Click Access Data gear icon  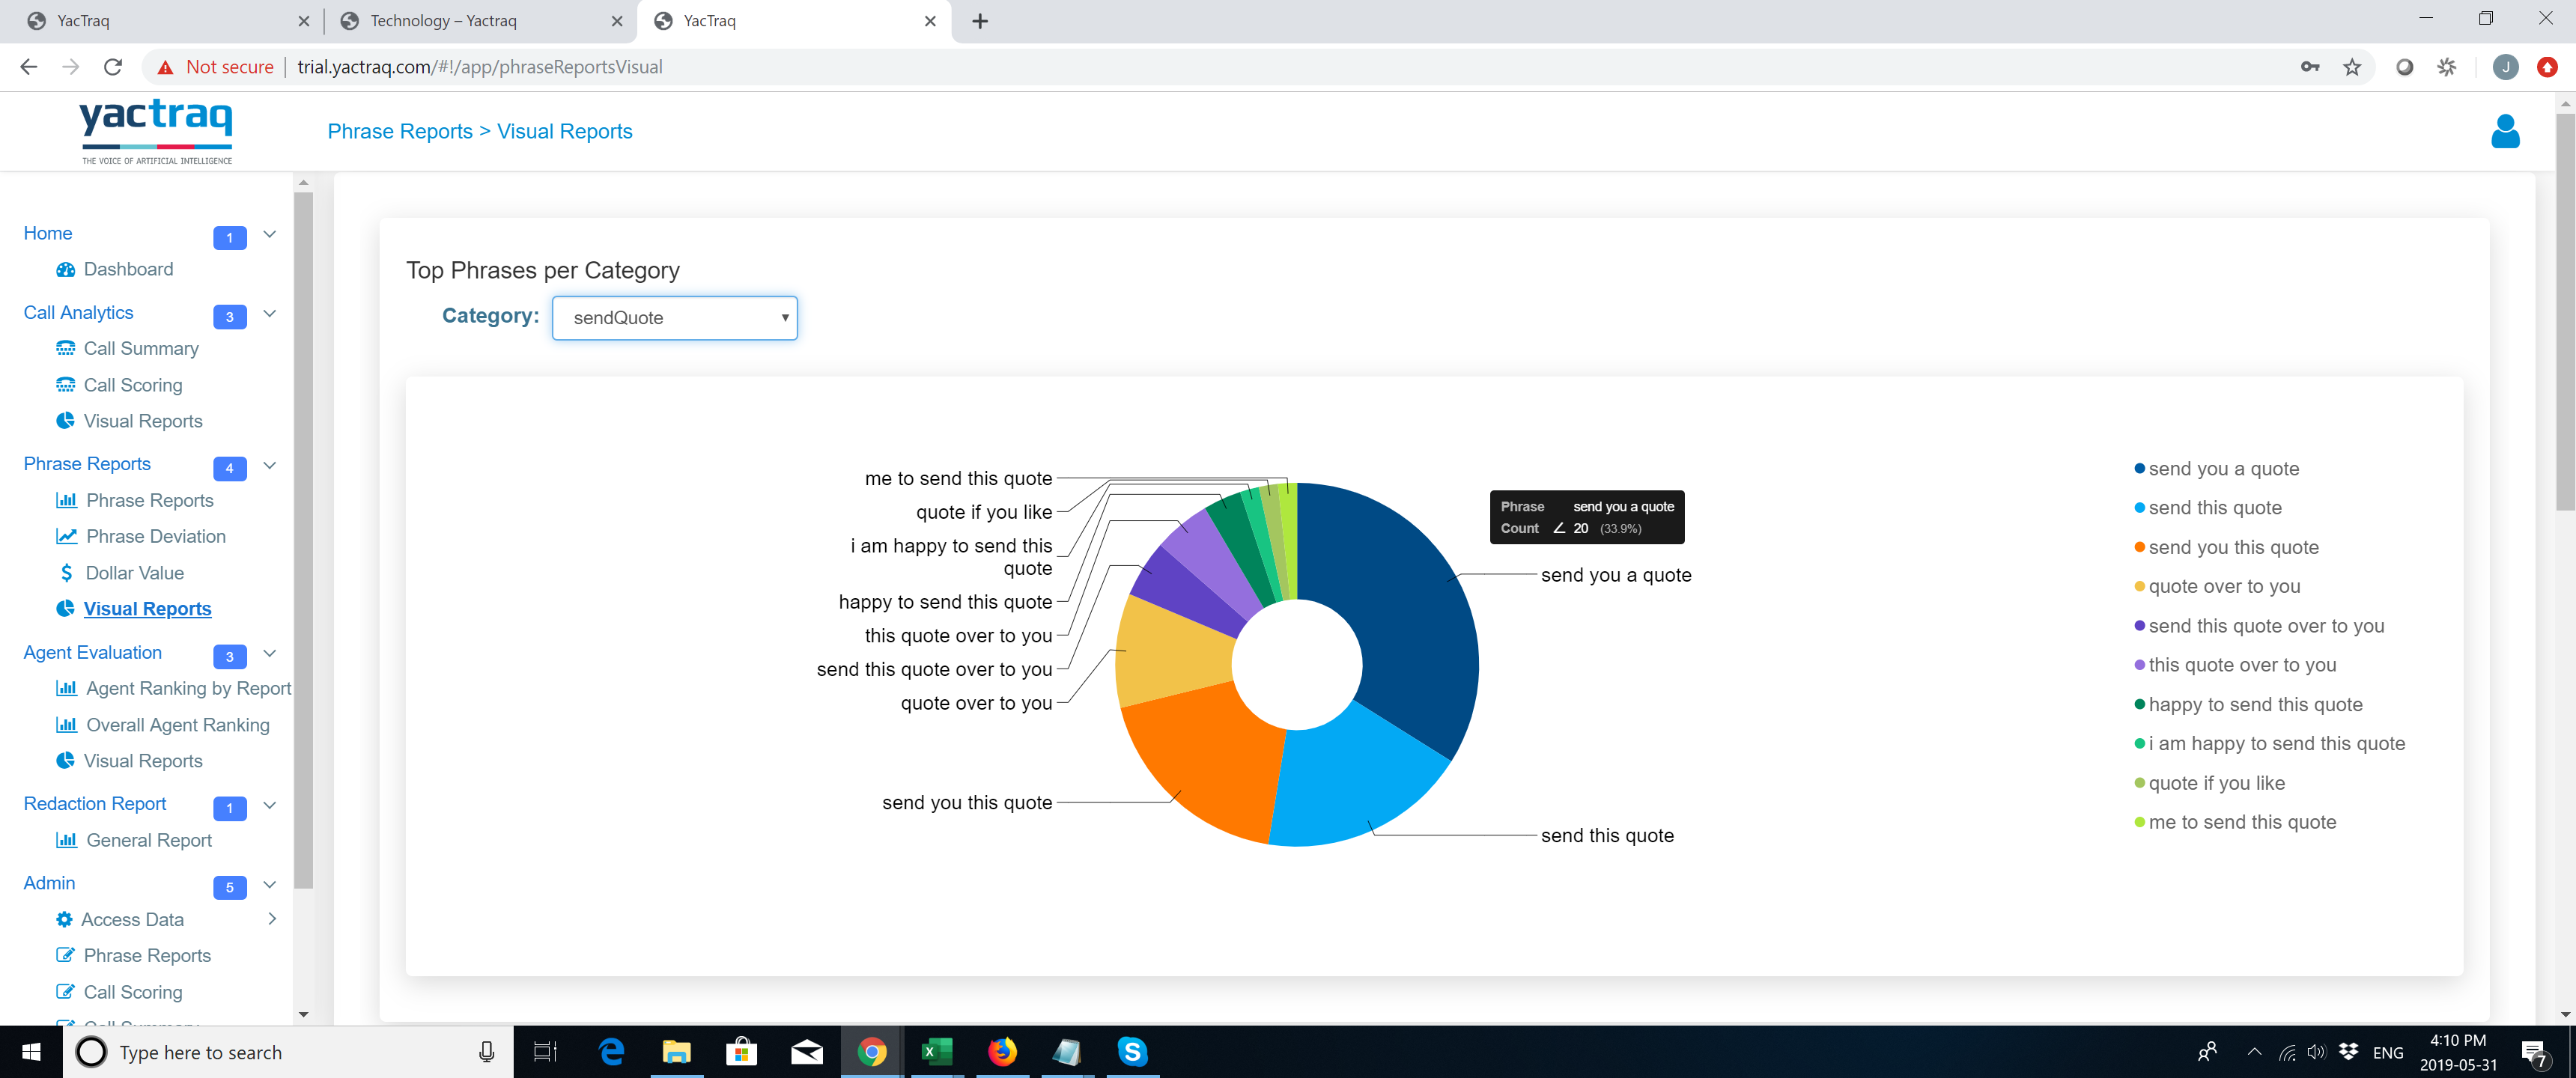point(64,919)
